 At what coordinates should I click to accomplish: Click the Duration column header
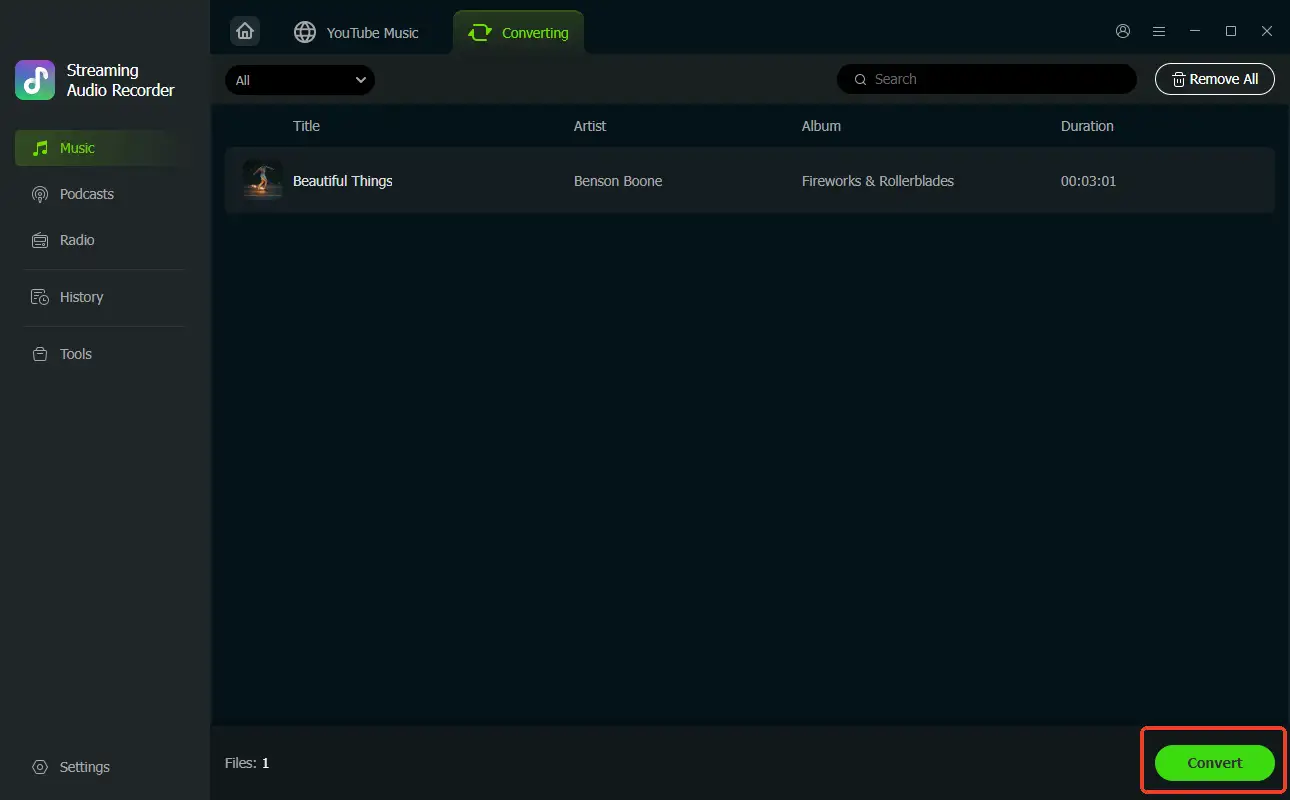tap(1087, 126)
